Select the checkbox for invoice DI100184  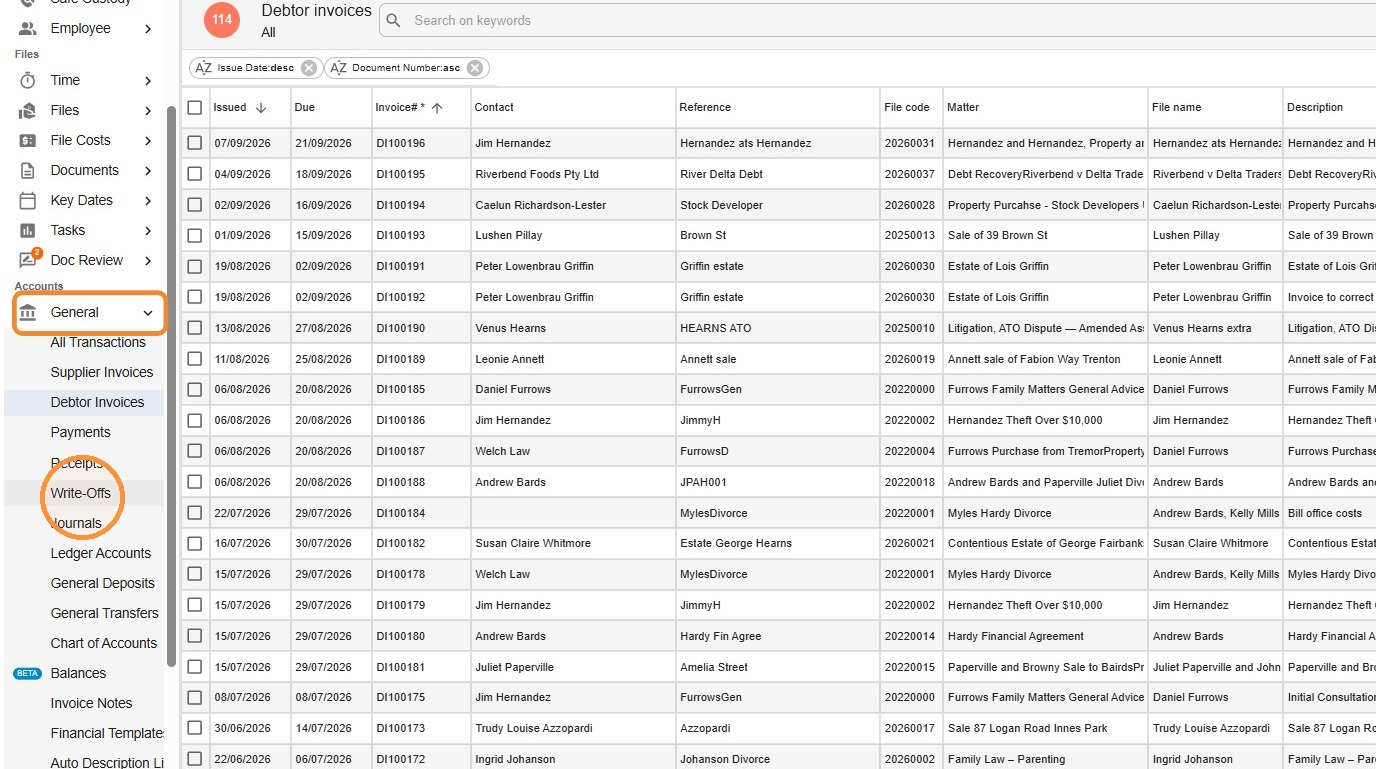tap(195, 513)
